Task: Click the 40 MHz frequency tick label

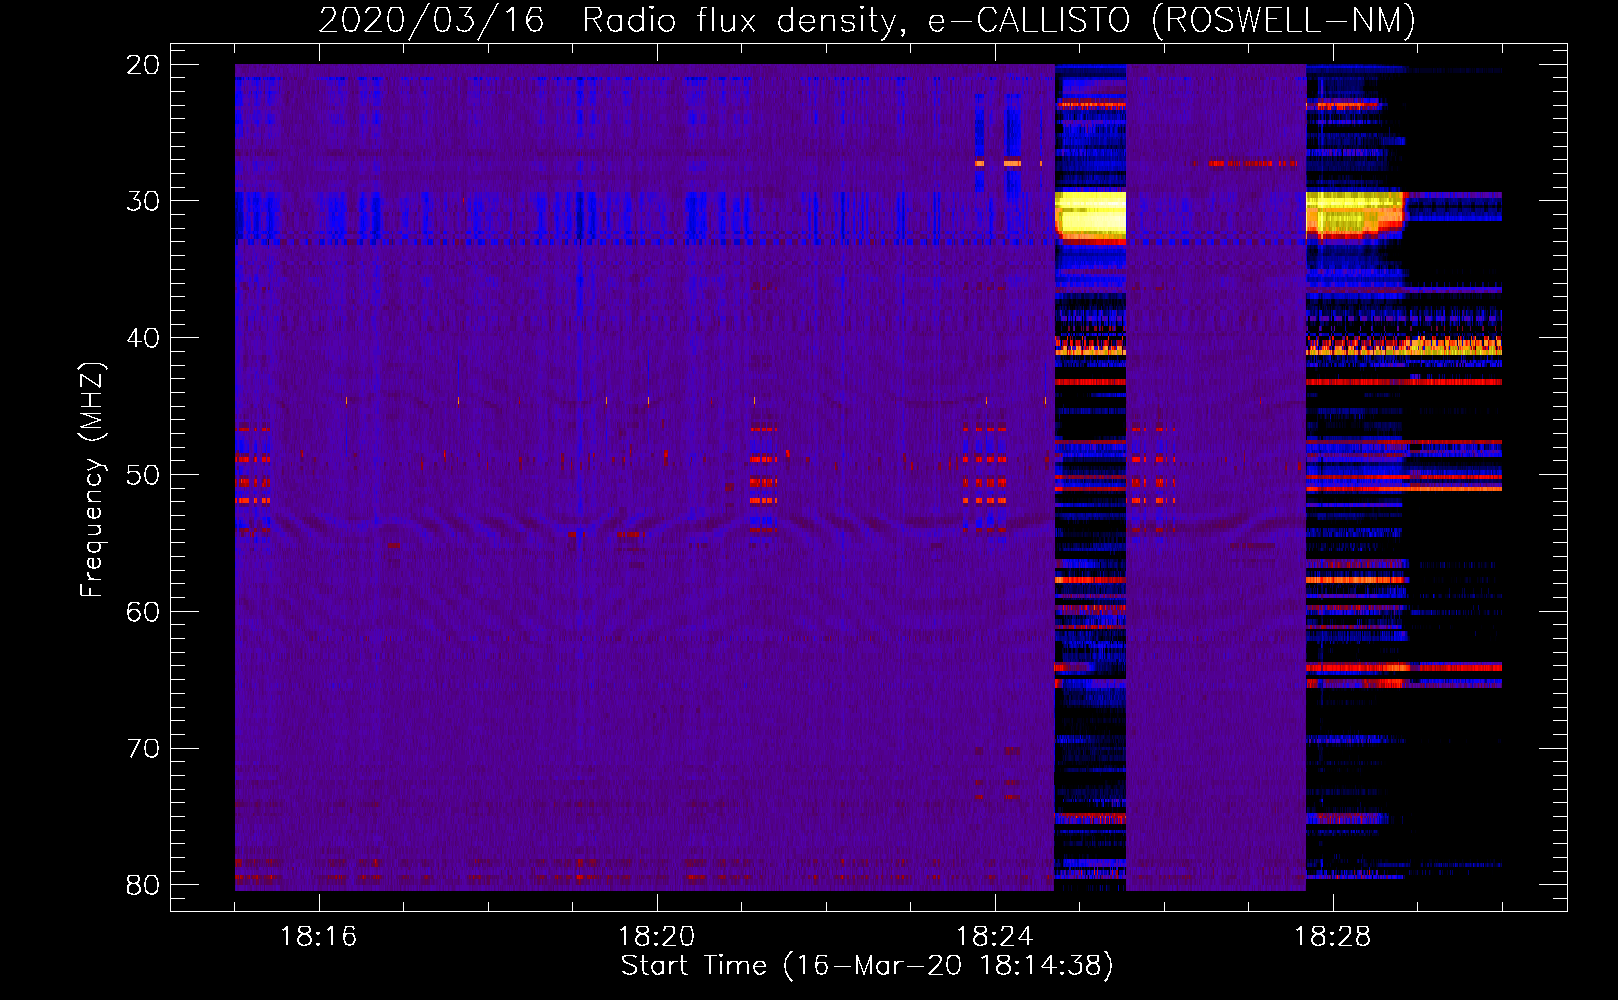Action: click(x=143, y=338)
